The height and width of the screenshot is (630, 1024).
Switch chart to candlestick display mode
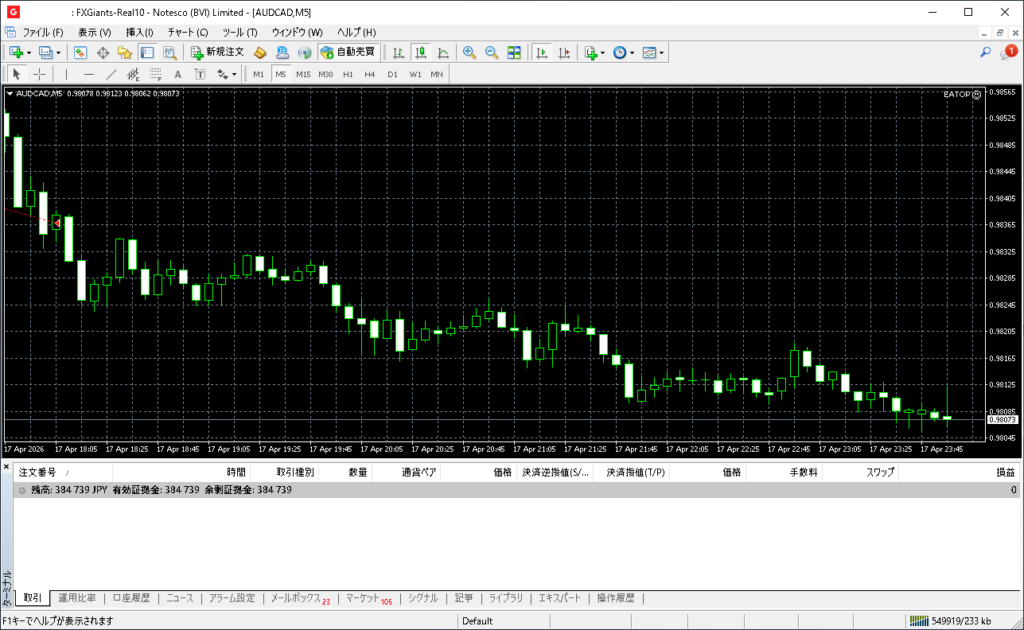click(x=421, y=52)
